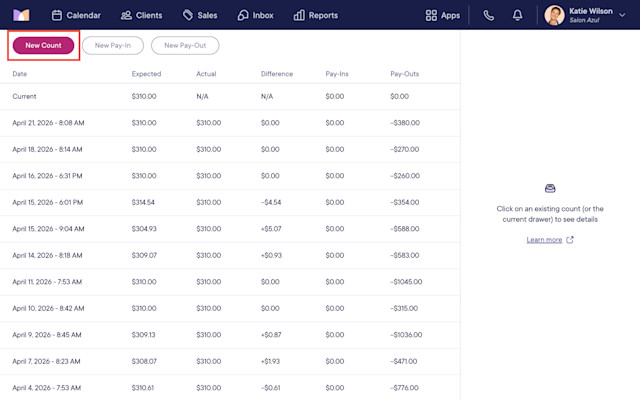Create a New Pay-In
Image resolution: width=640 pixels, height=400 pixels.
click(x=113, y=45)
